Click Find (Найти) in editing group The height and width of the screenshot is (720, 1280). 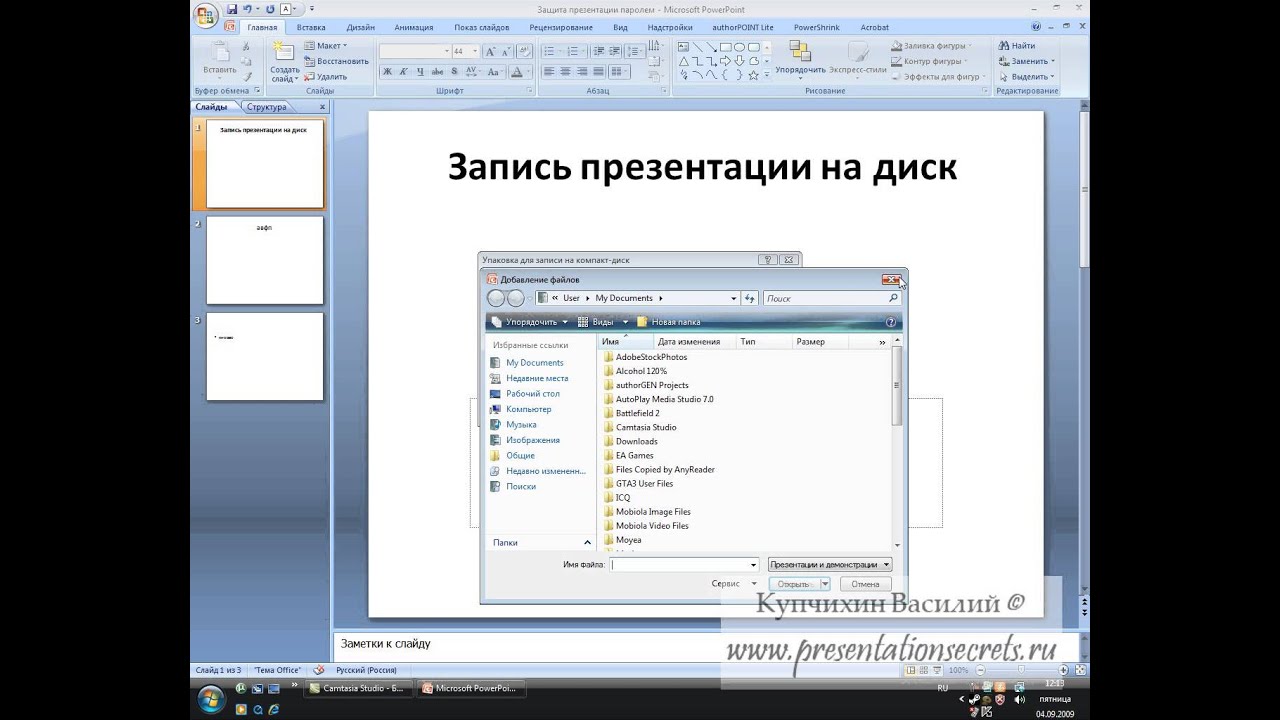coord(1016,46)
